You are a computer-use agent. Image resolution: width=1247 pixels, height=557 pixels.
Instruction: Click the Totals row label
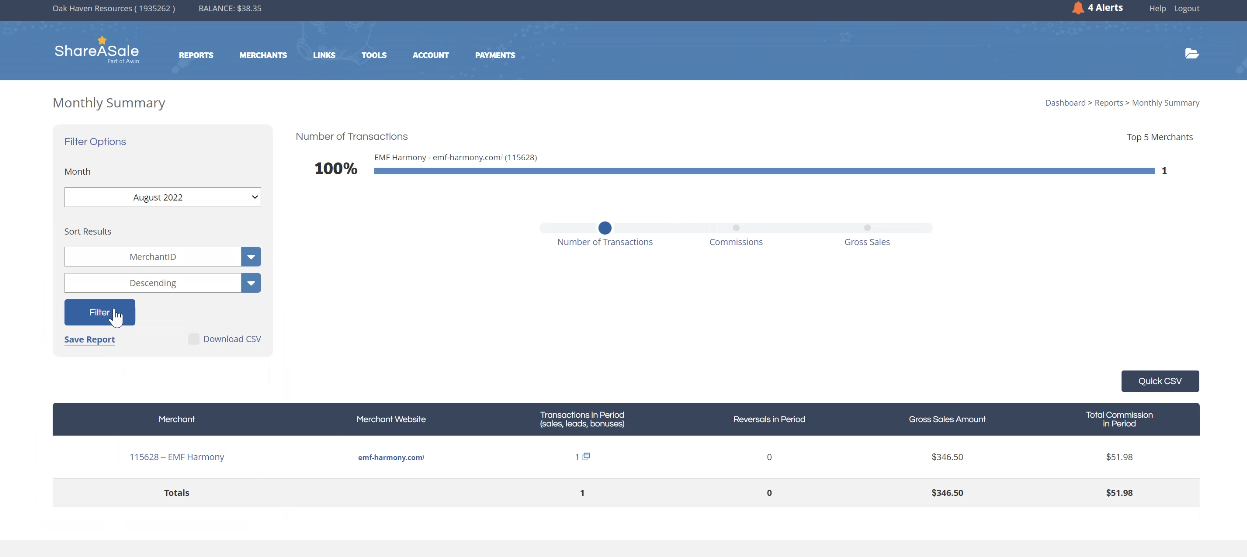[x=176, y=493]
